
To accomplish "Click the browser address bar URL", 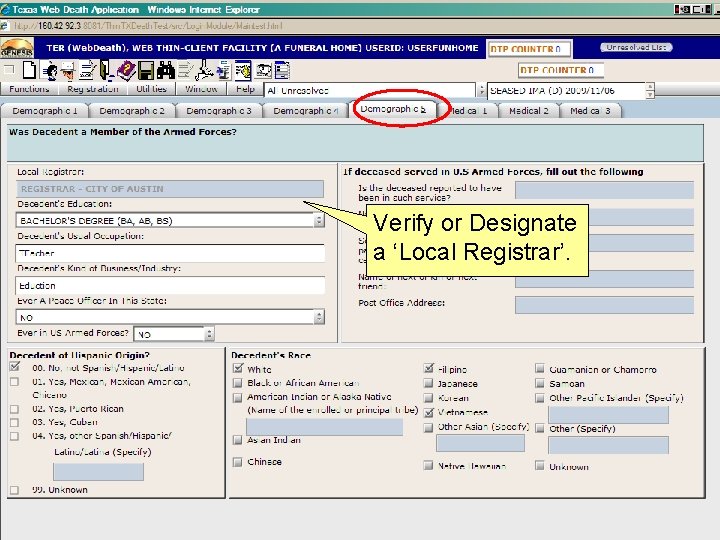I will click(148, 26).
